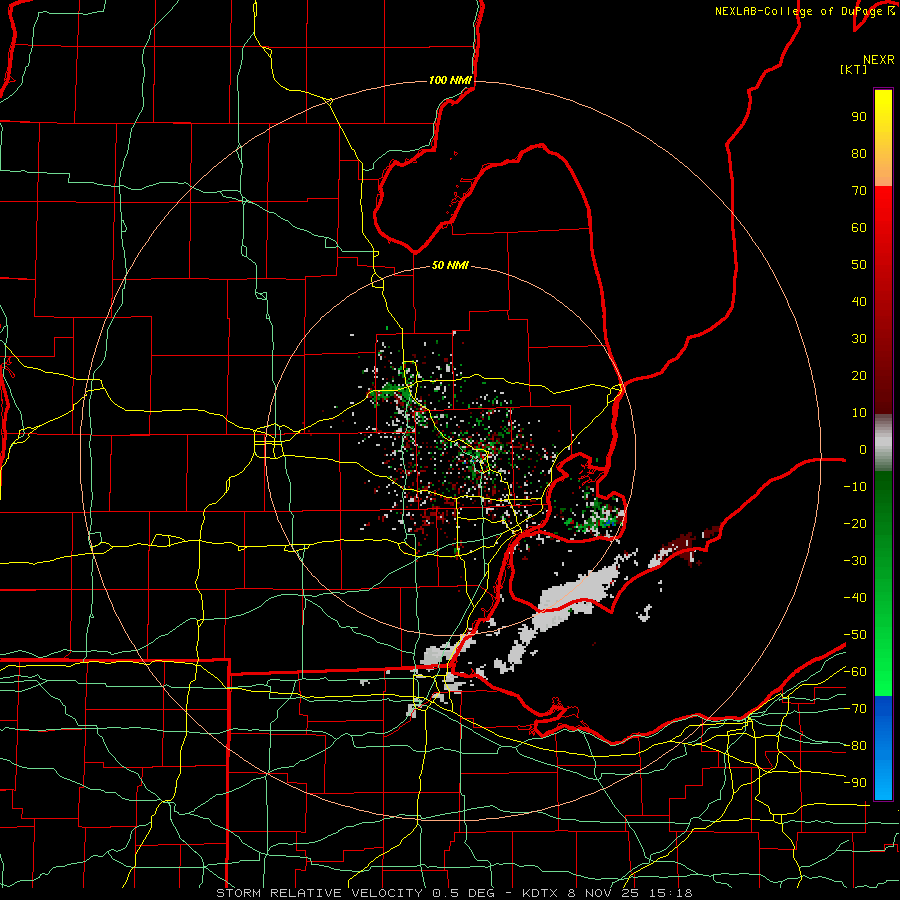Click the -30 knot scale value
Screen dimensions: 900x900
click(x=855, y=561)
